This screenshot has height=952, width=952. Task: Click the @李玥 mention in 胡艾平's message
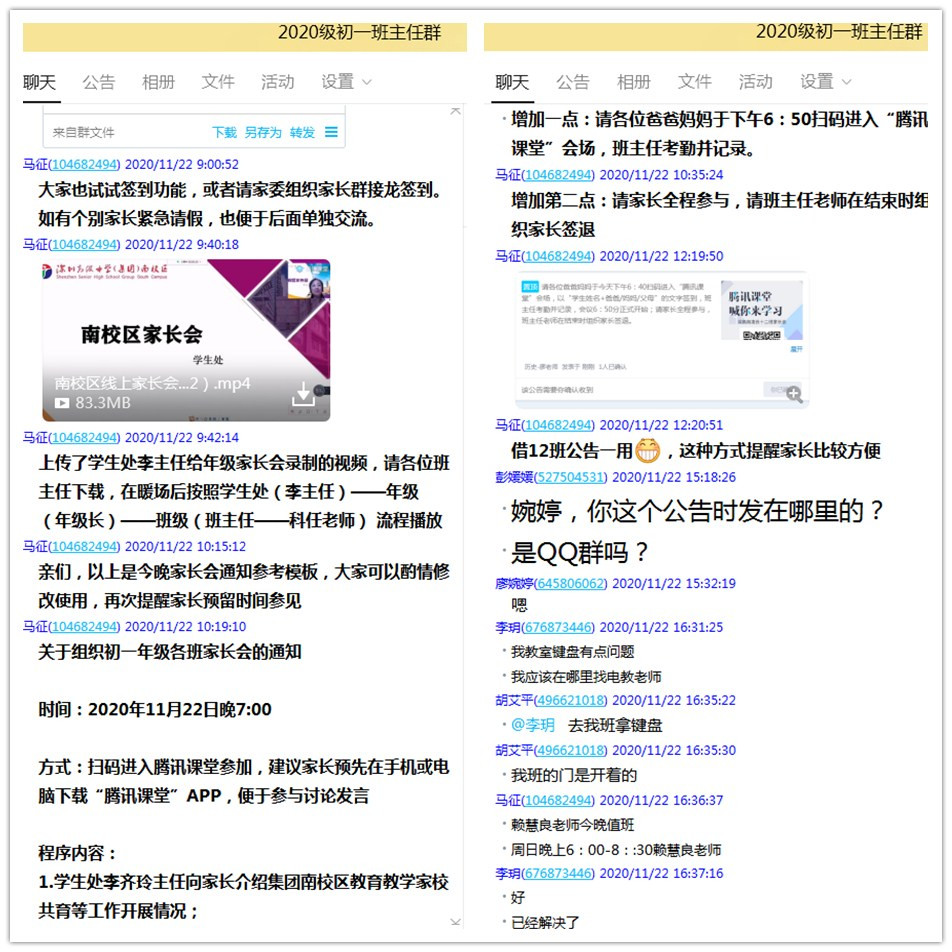coord(533,725)
